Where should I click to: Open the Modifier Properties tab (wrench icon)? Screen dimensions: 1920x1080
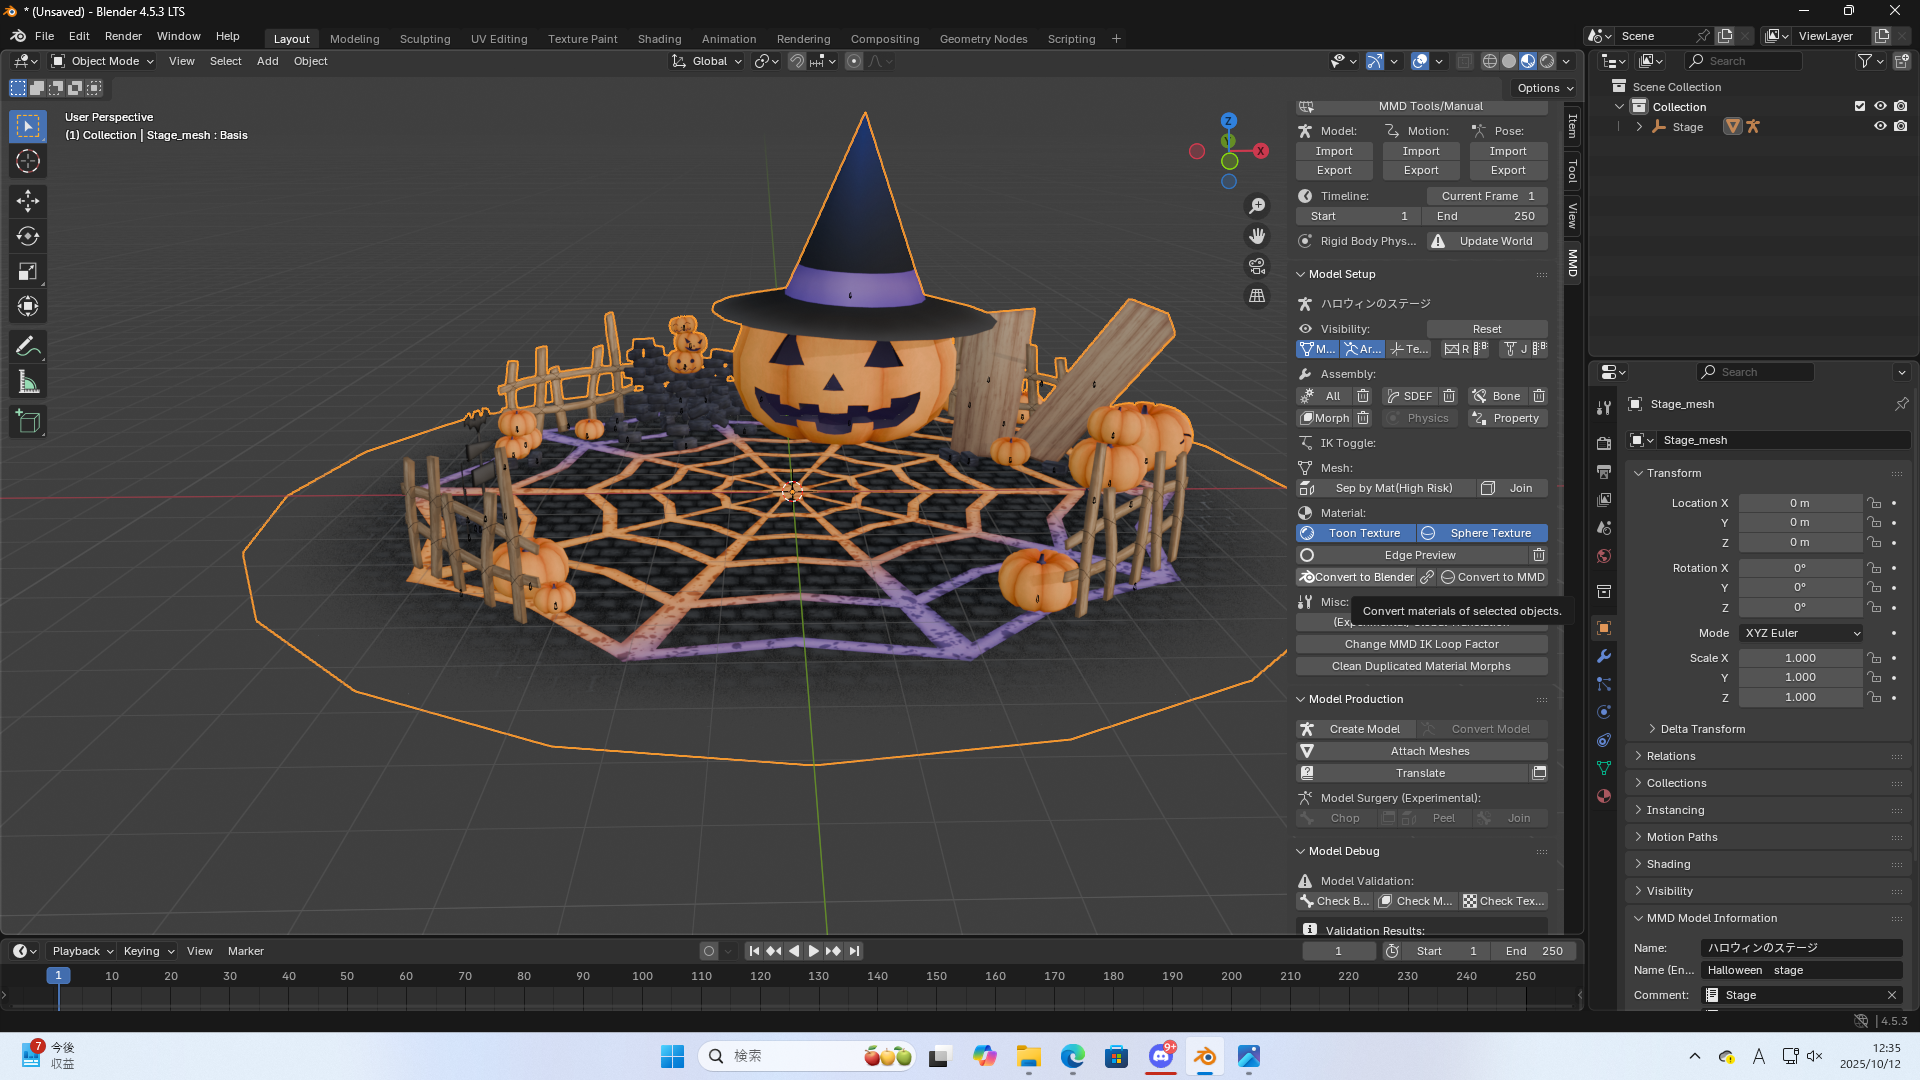click(1603, 656)
